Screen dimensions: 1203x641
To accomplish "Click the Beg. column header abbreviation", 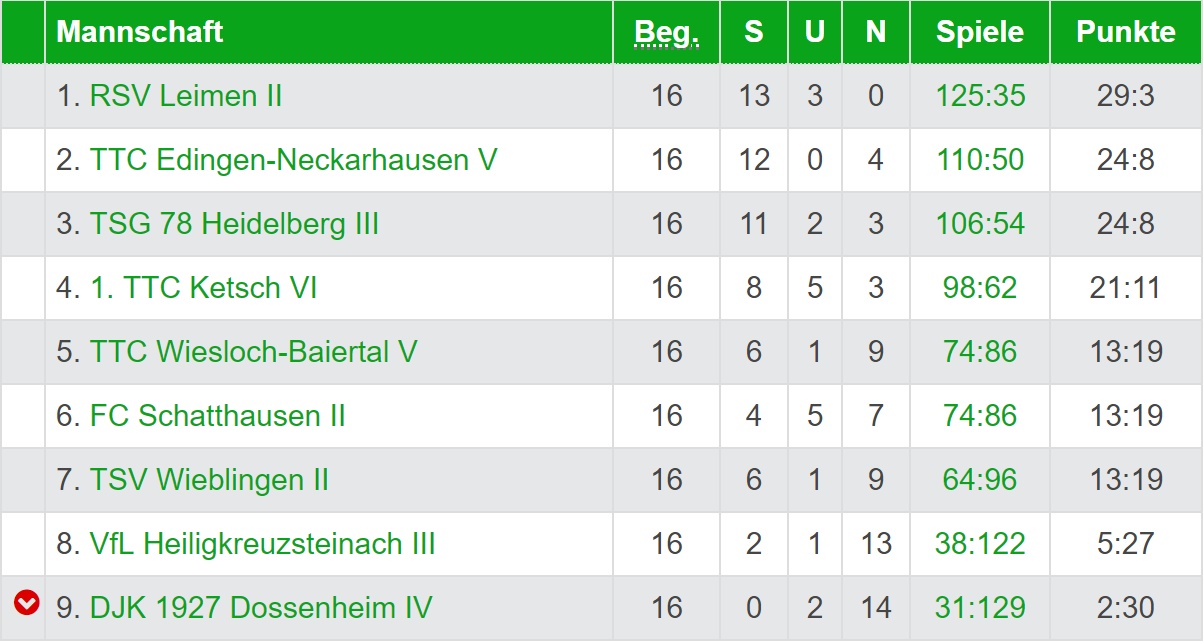I will (666, 33).
